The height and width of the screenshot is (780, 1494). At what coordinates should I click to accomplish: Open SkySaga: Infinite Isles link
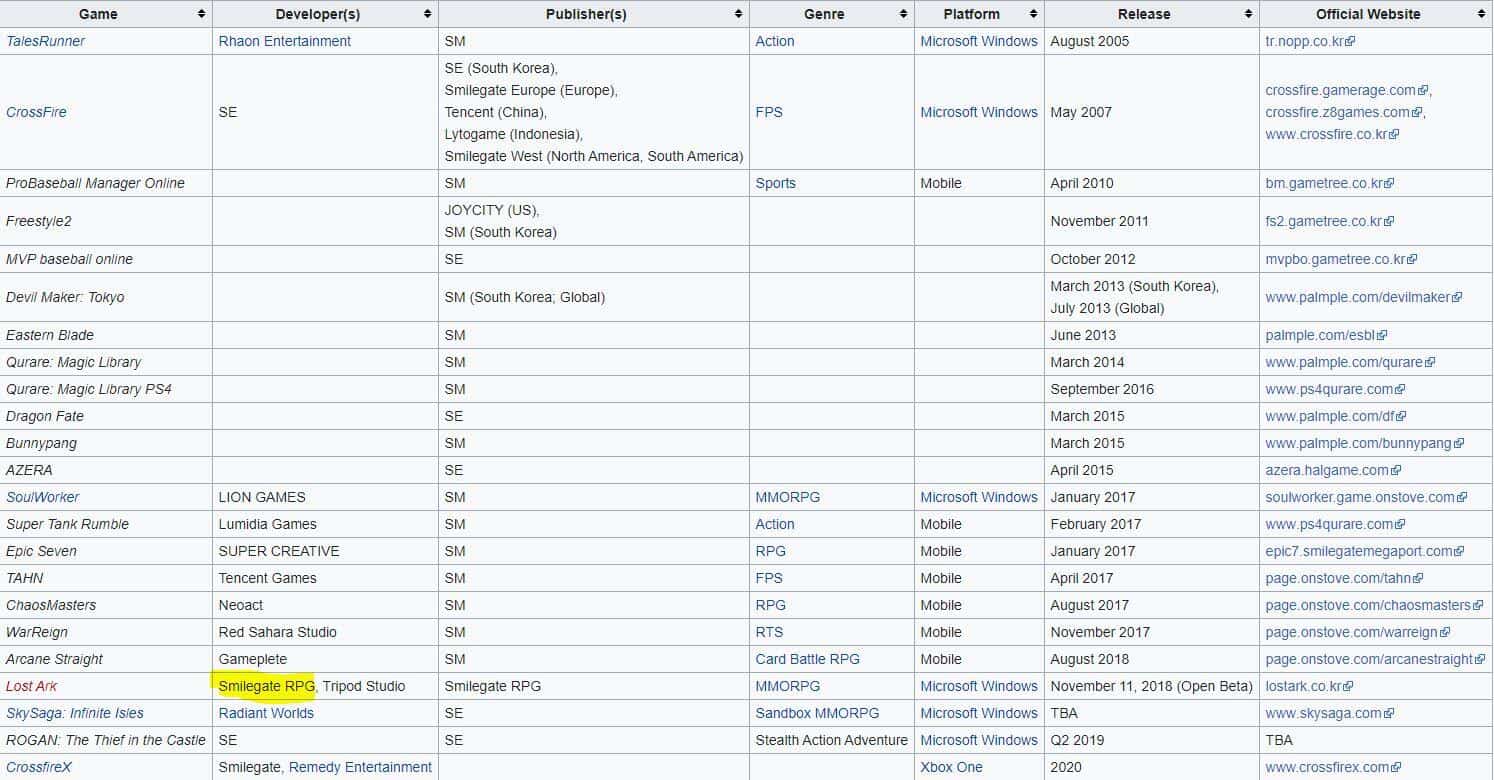click(x=75, y=713)
